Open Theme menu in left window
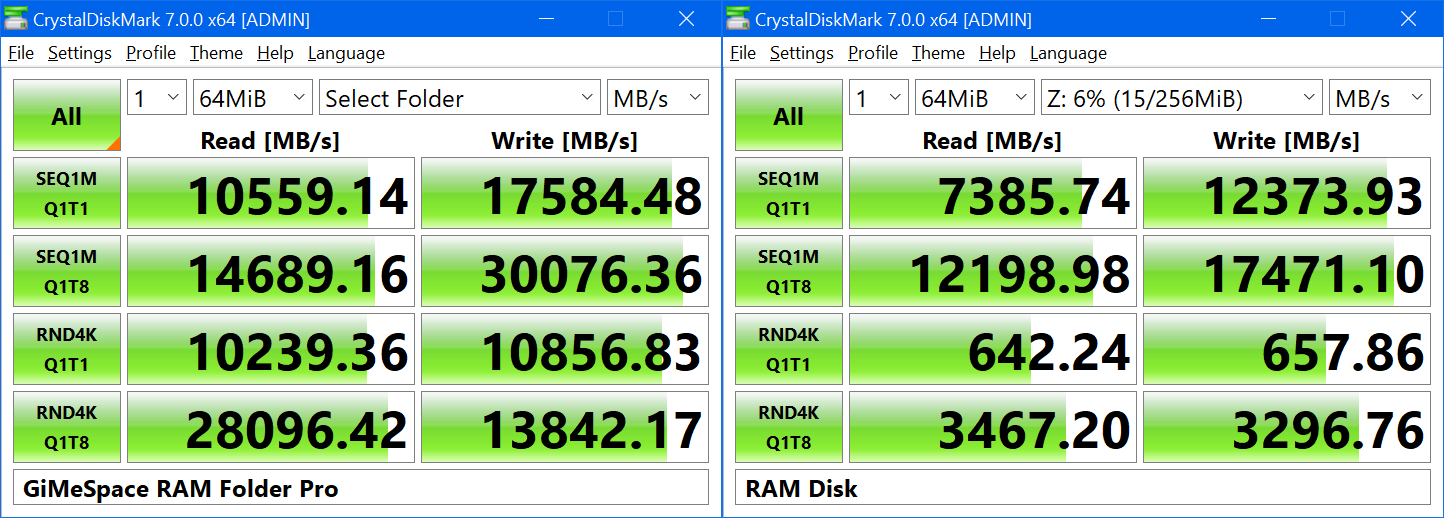Image resolution: width=1444 pixels, height=518 pixels. tap(216, 53)
